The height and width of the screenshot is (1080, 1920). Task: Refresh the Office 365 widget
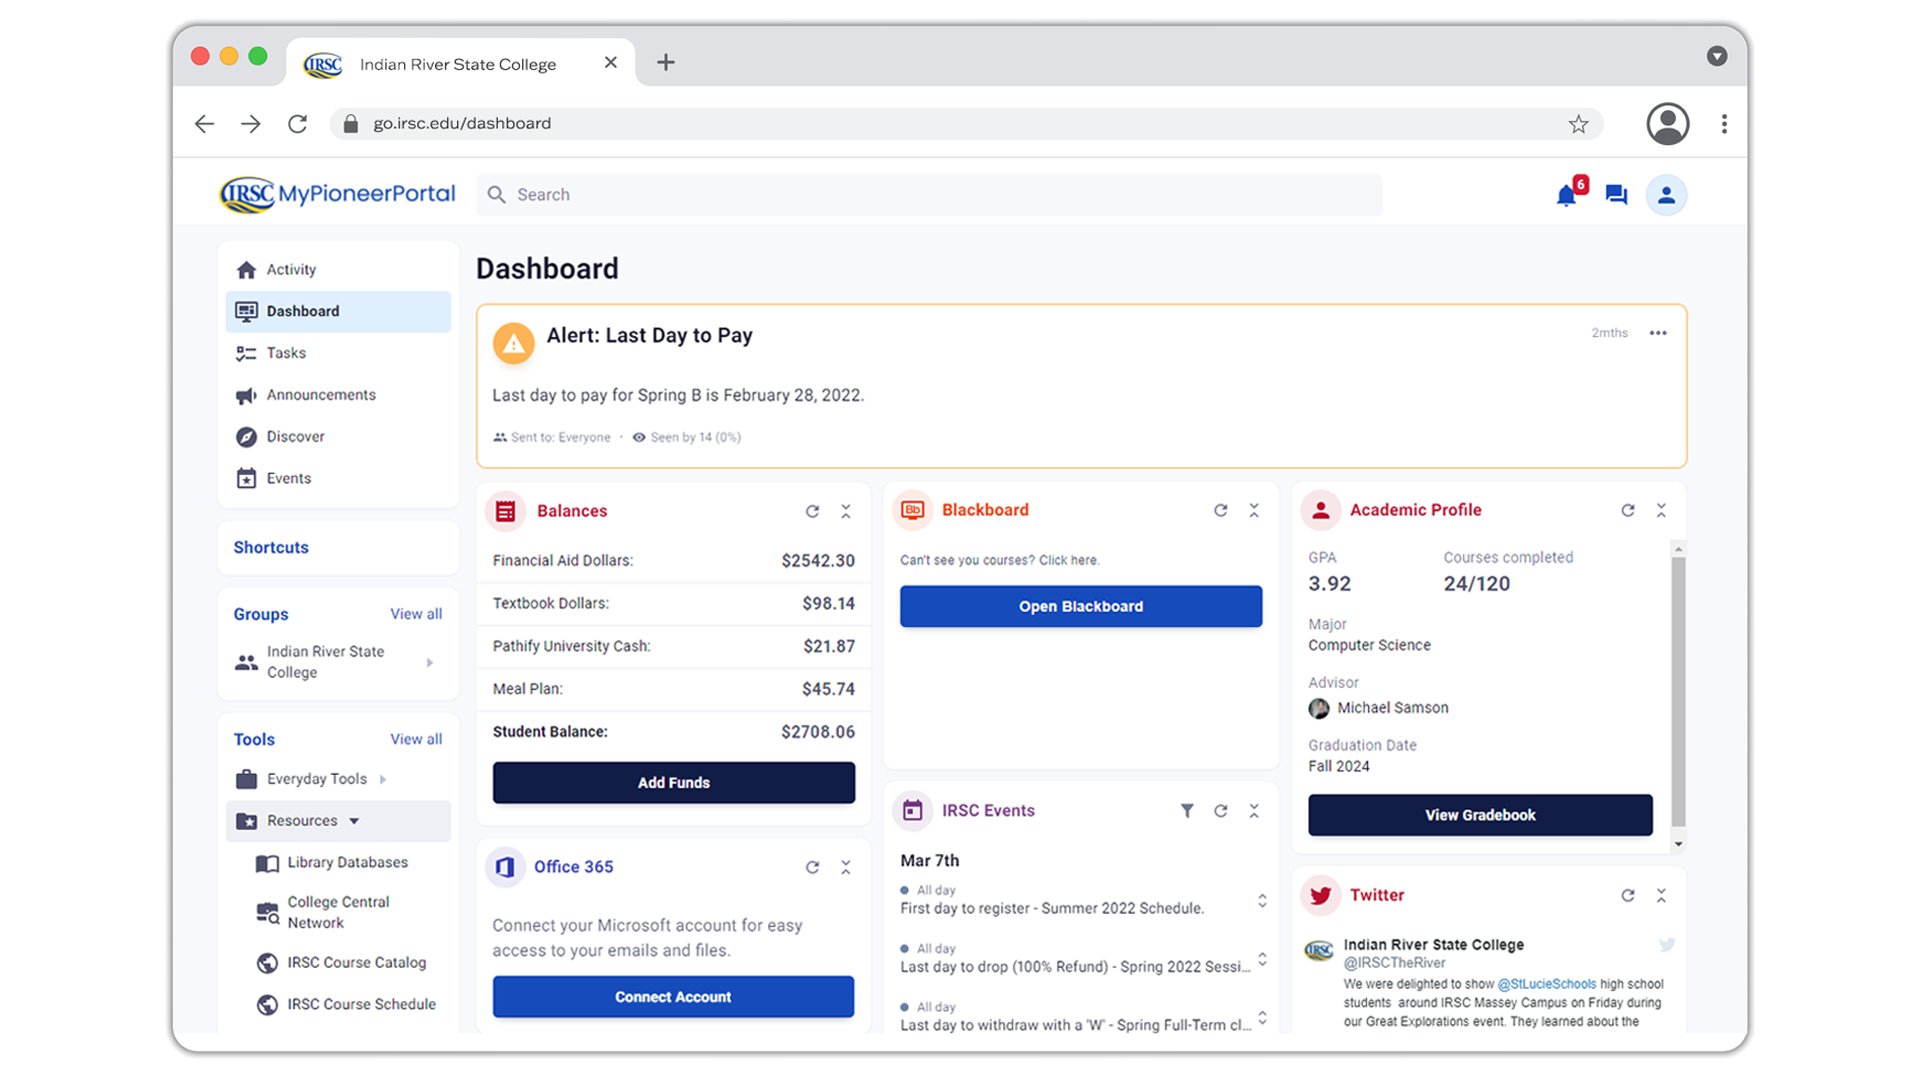pyautogui.click(x=812, y=867)
